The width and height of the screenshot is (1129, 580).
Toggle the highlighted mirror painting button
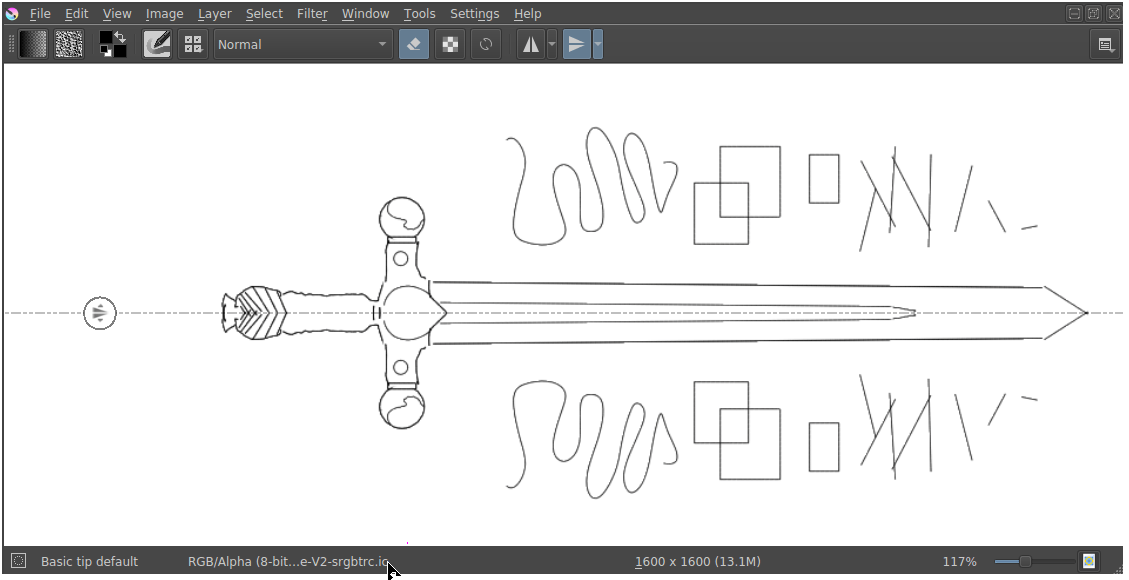(x=578, y=43)
